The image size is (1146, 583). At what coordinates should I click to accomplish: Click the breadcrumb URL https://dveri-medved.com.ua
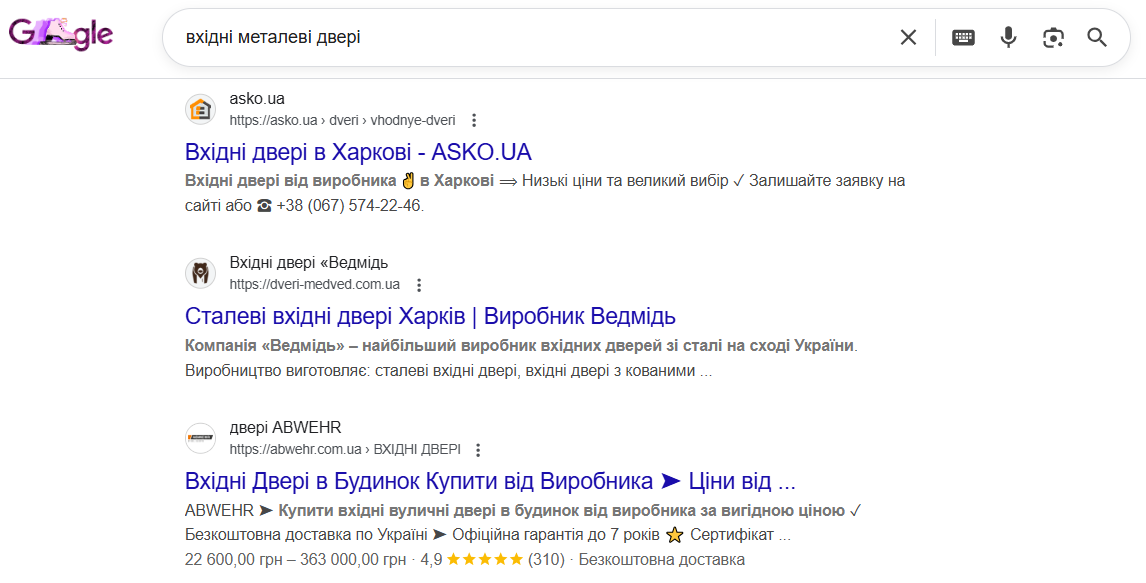tap(314, 284)
